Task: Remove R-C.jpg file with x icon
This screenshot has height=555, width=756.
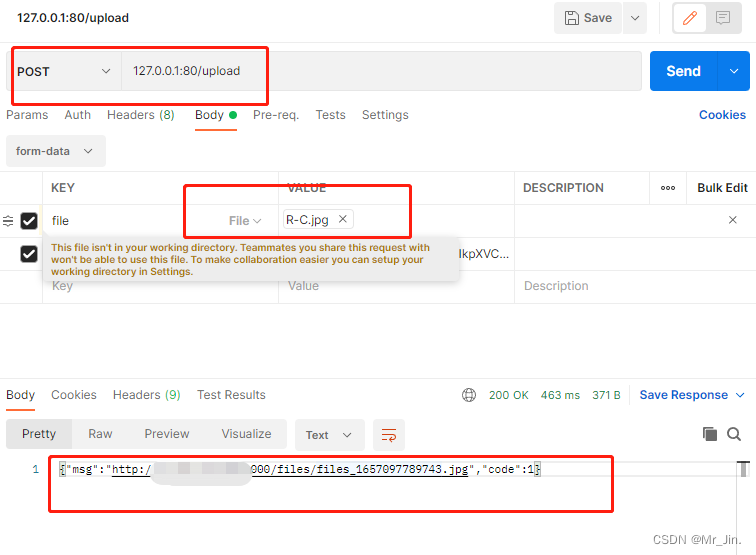Action: pos(342,220)
